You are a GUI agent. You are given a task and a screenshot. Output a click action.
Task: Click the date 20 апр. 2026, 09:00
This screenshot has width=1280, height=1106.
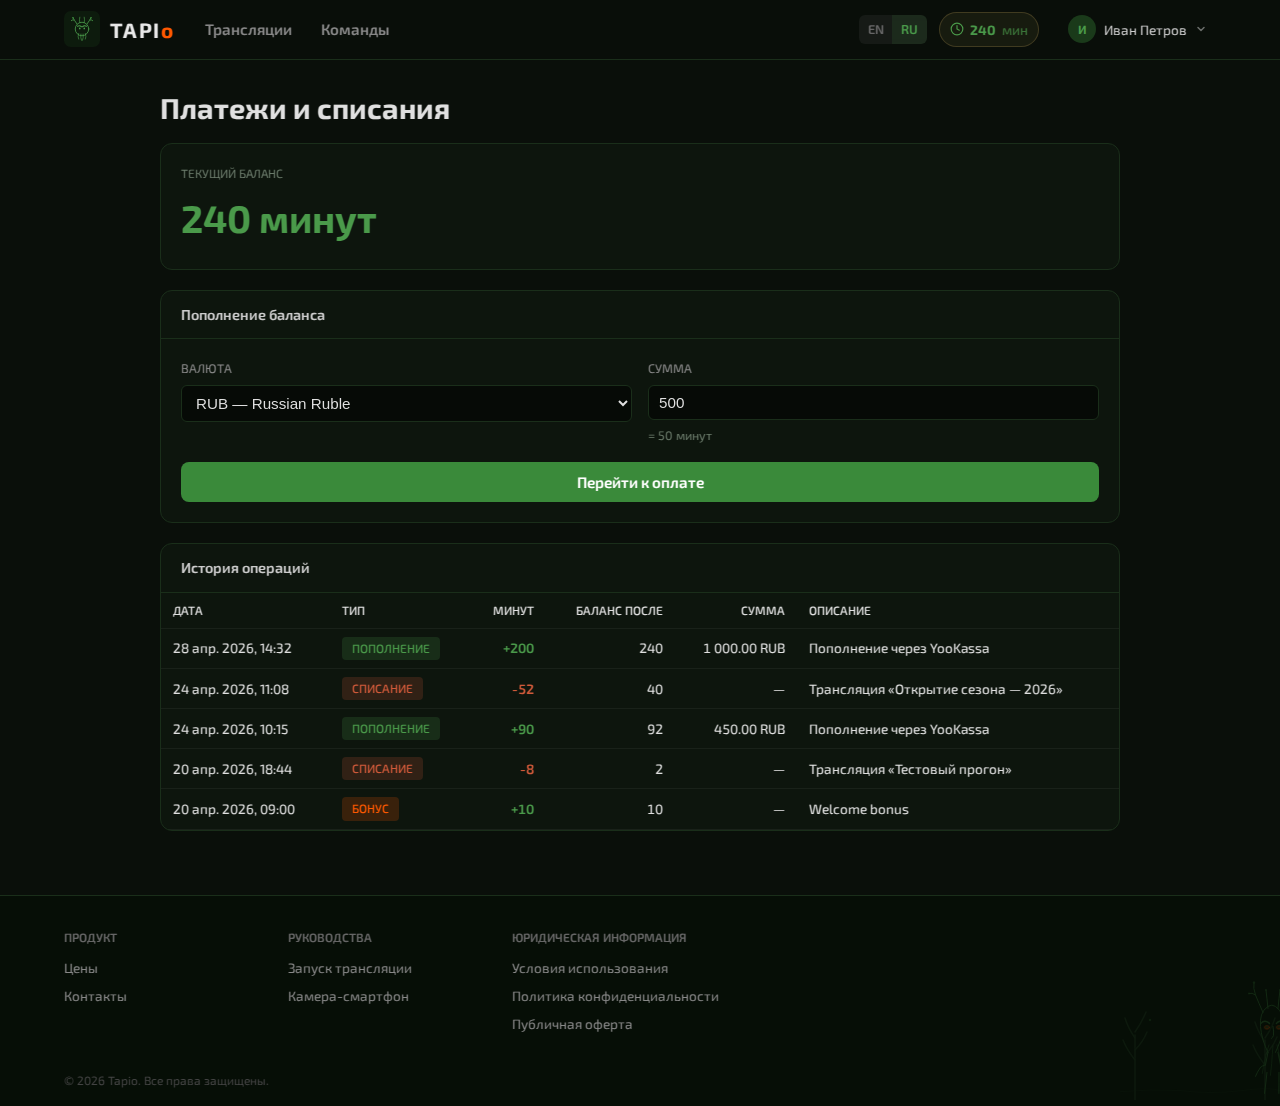[x=234, y=809]
